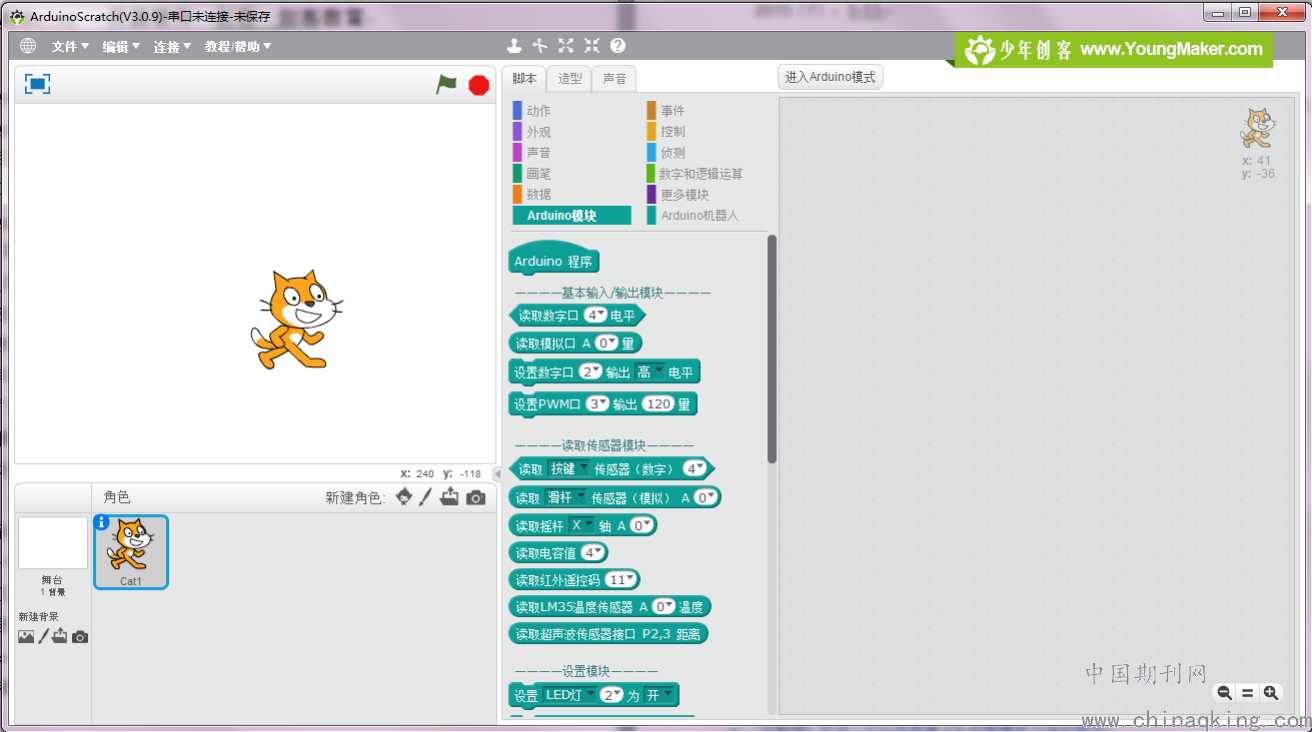Select the scissors delete tool

tap(540, 45)
